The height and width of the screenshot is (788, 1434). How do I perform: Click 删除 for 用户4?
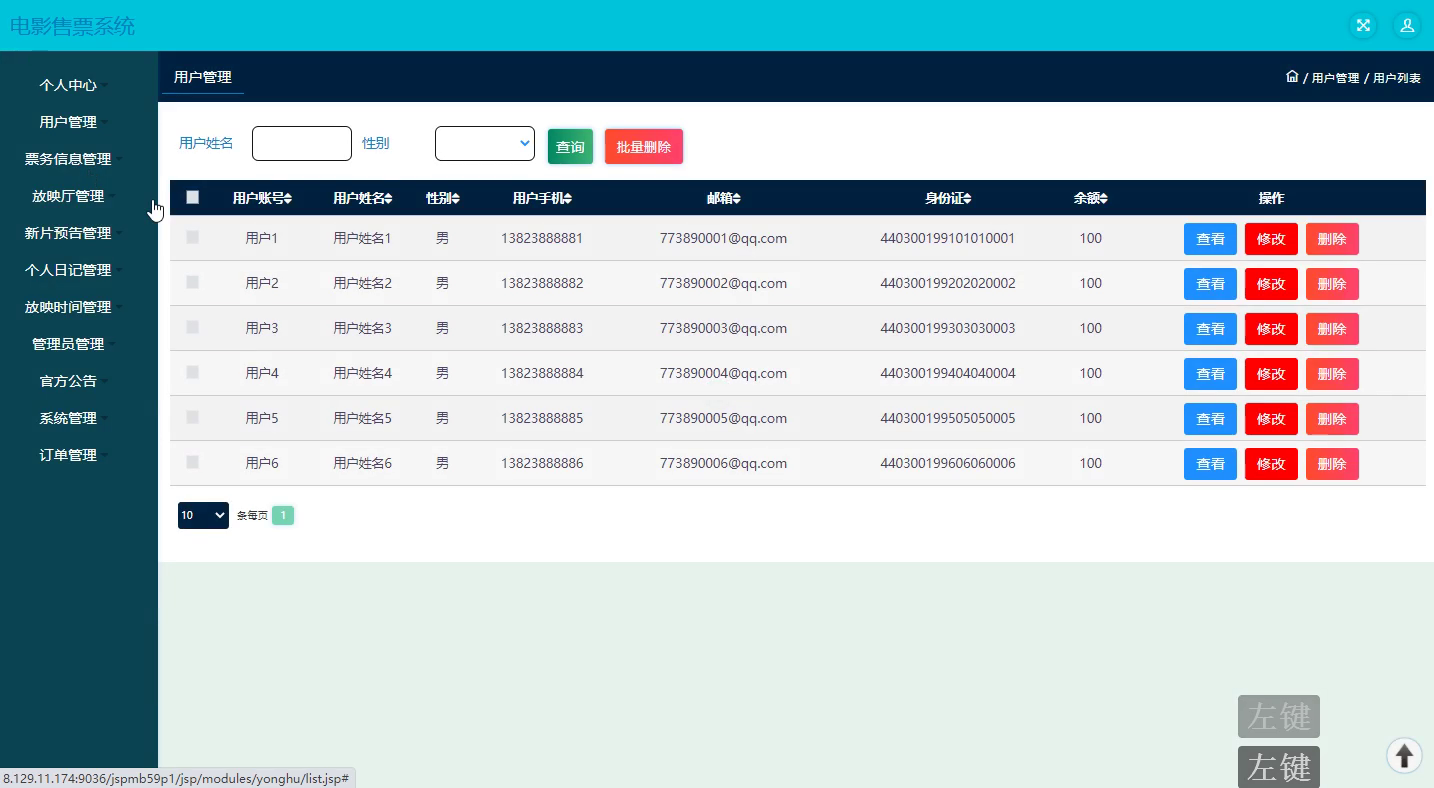[1332, 374]
